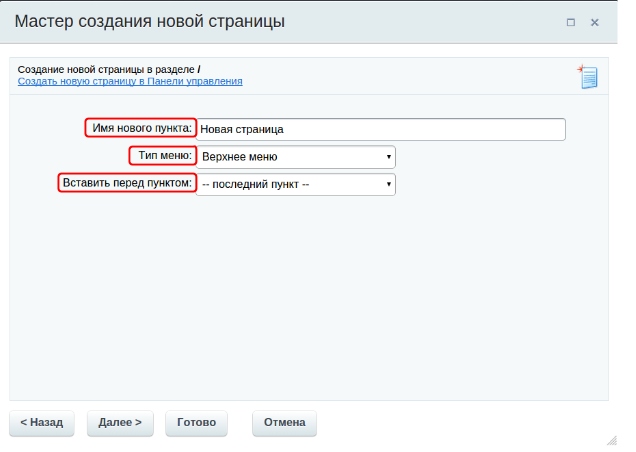Cancel the wizard via 'Отмена' button
The height and width of the screenshot is (452, 636).
[x=284, y=423]
